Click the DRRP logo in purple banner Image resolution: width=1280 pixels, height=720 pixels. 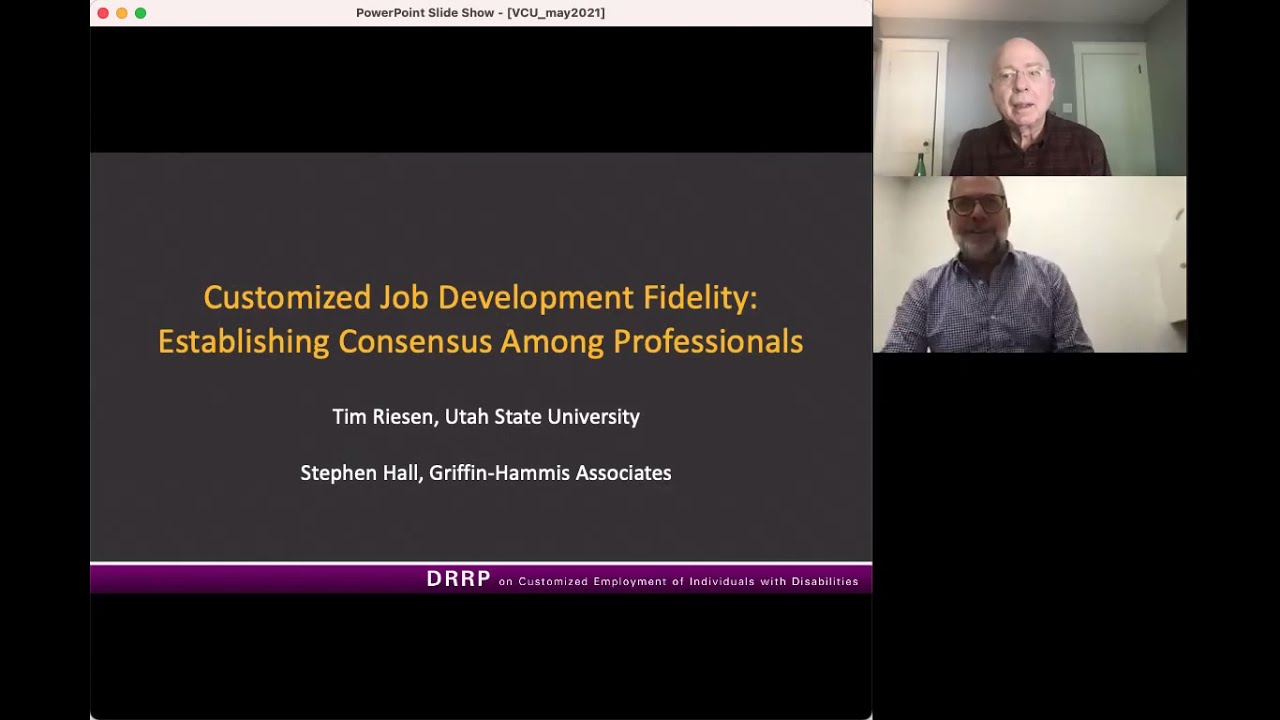click(x=458, y=579)
